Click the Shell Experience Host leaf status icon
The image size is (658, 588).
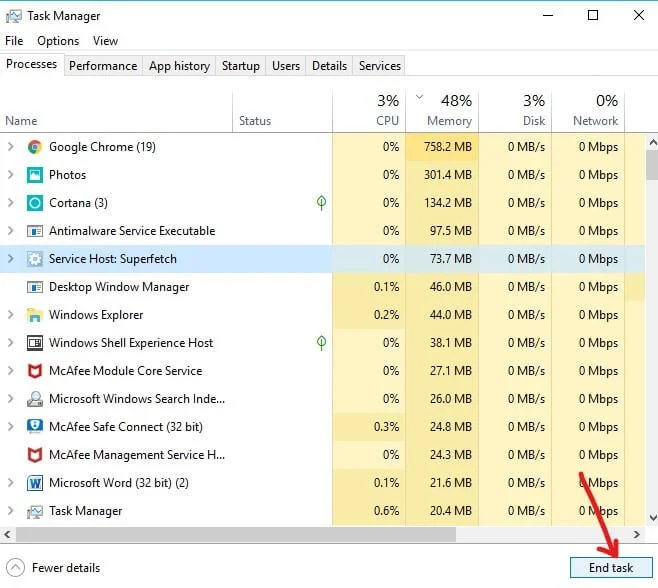[321, 343]
